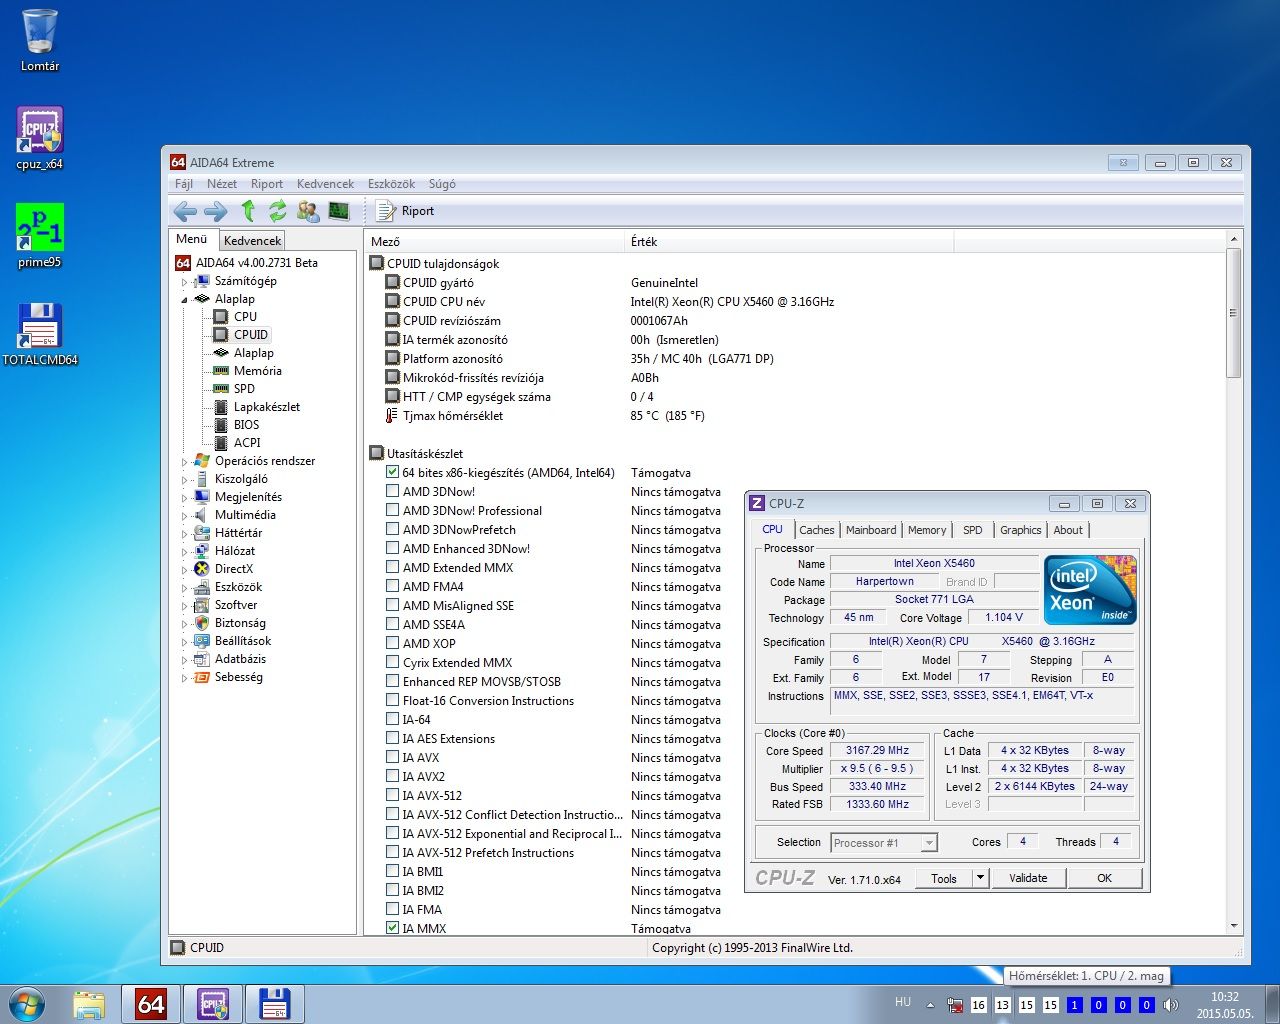Expand the Multimédia tree node
The height and width of the screenshot is (1024, 1280).
[x=184, y=516]
